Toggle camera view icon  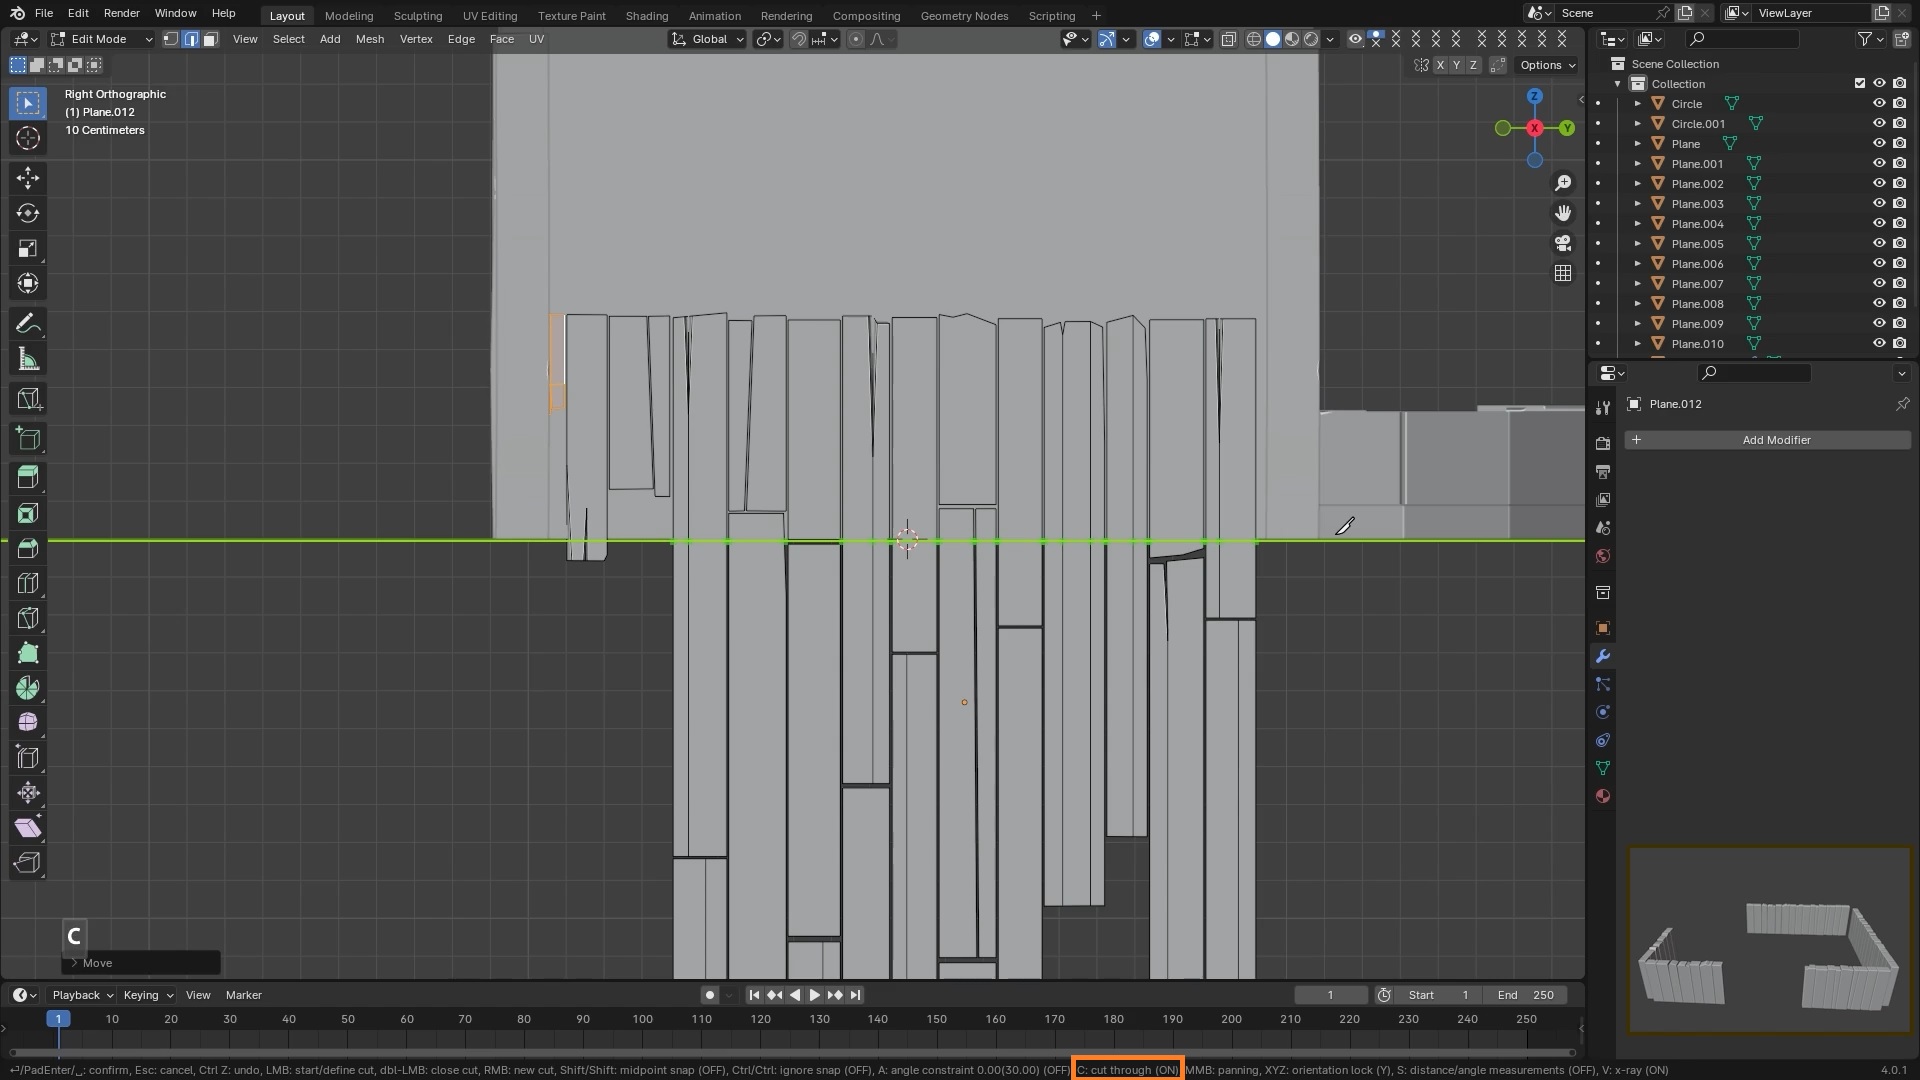1563,243
